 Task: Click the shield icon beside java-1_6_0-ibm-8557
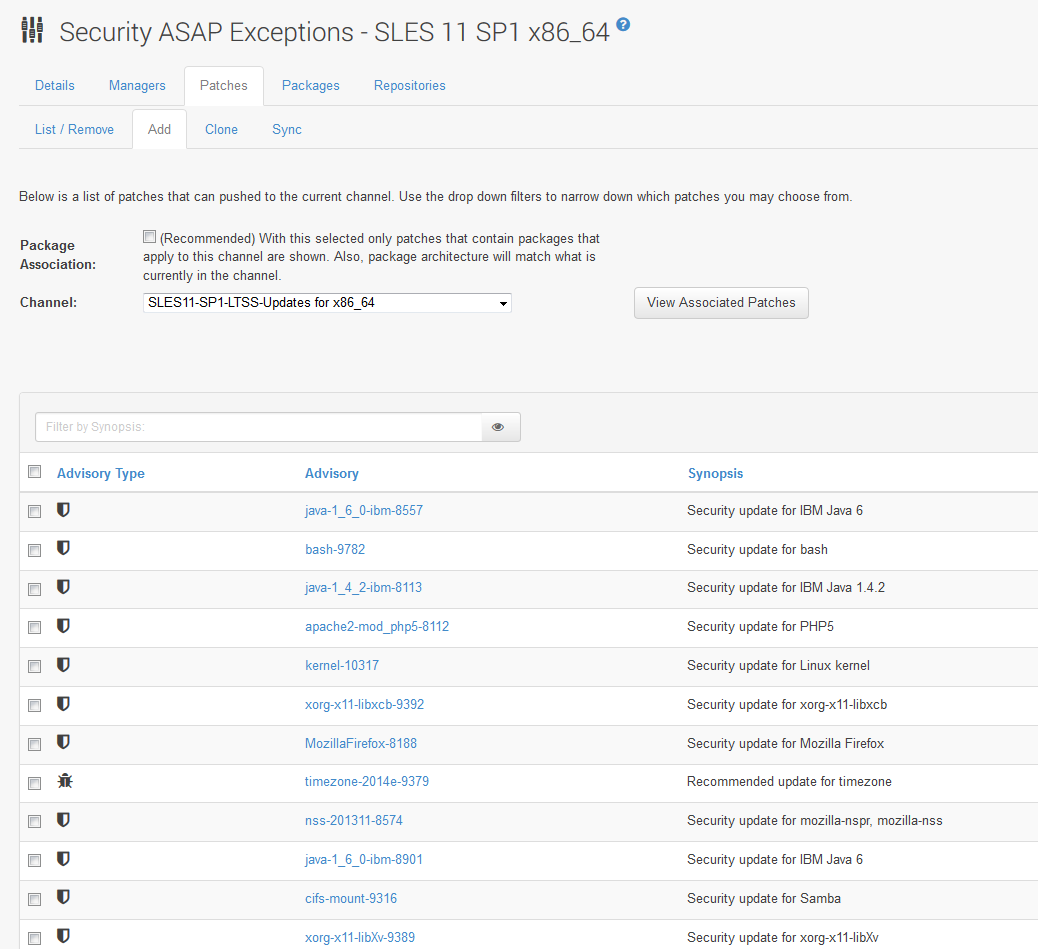(63, 510)
